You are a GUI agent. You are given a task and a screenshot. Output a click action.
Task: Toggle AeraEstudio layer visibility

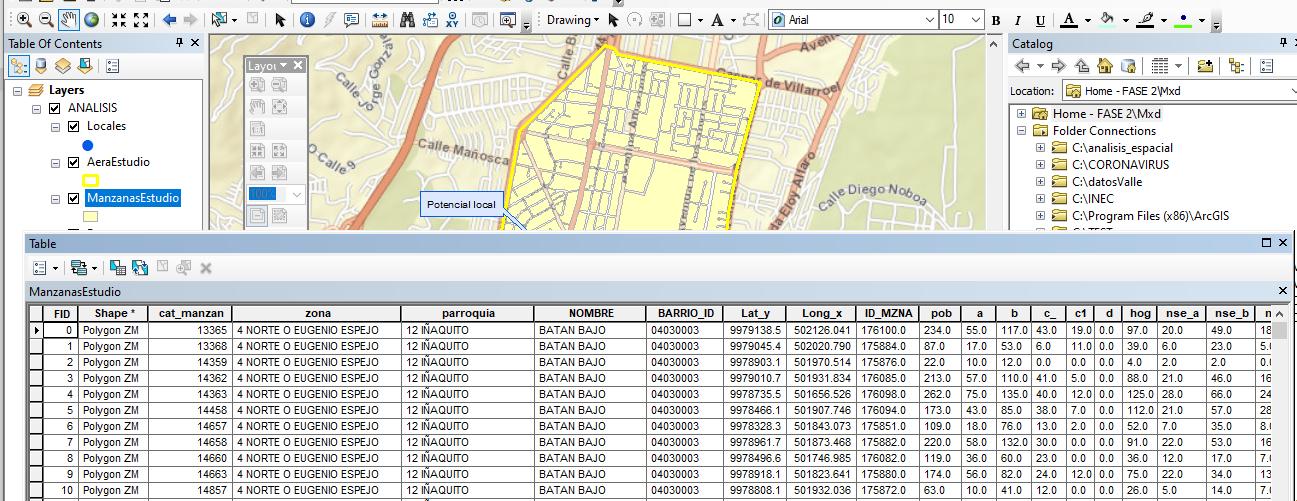[x=73, y=163]
